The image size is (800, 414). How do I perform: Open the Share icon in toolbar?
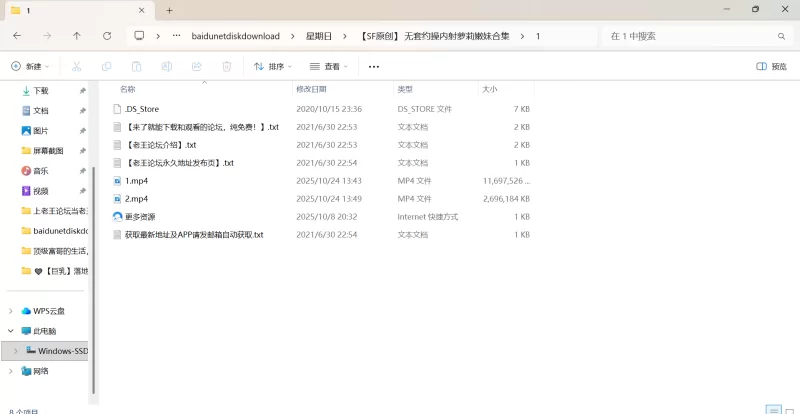click(x=197, y=66)
